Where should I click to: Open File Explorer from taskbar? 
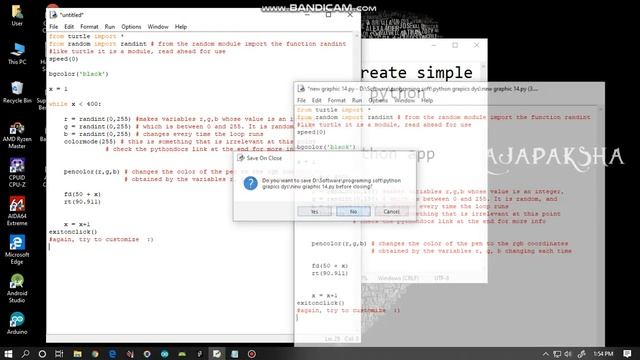pos(77,353)
